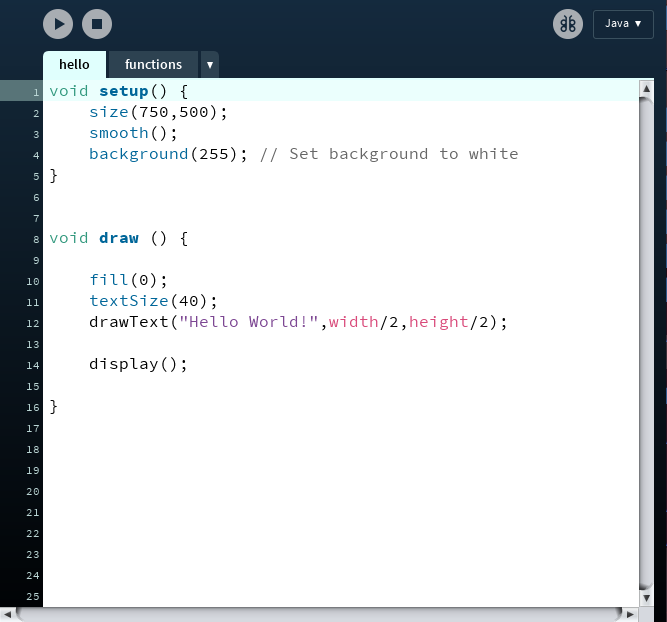The width and height of the screenshot is (667, 622).
Task: Run the sketch with the Play button
Action: [x=58, y=24]
